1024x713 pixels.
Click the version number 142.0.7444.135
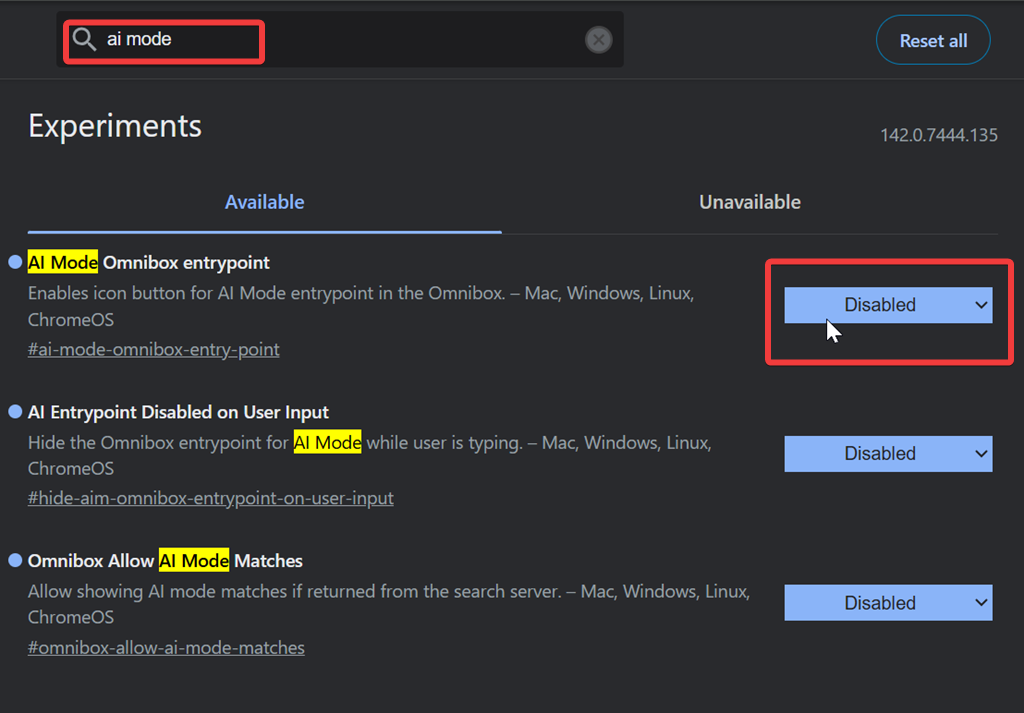coord(938,135)
